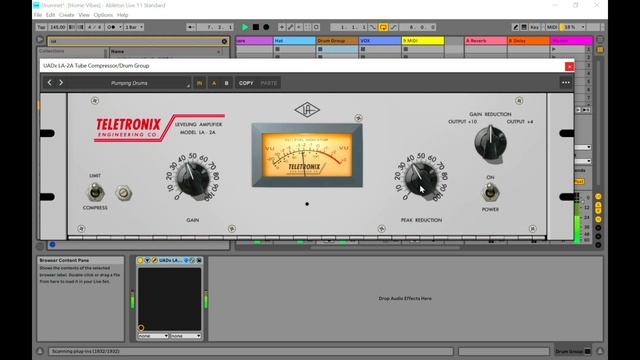Toggle the yellow Loop switch
Screen dimensions: 640x360
383,27
